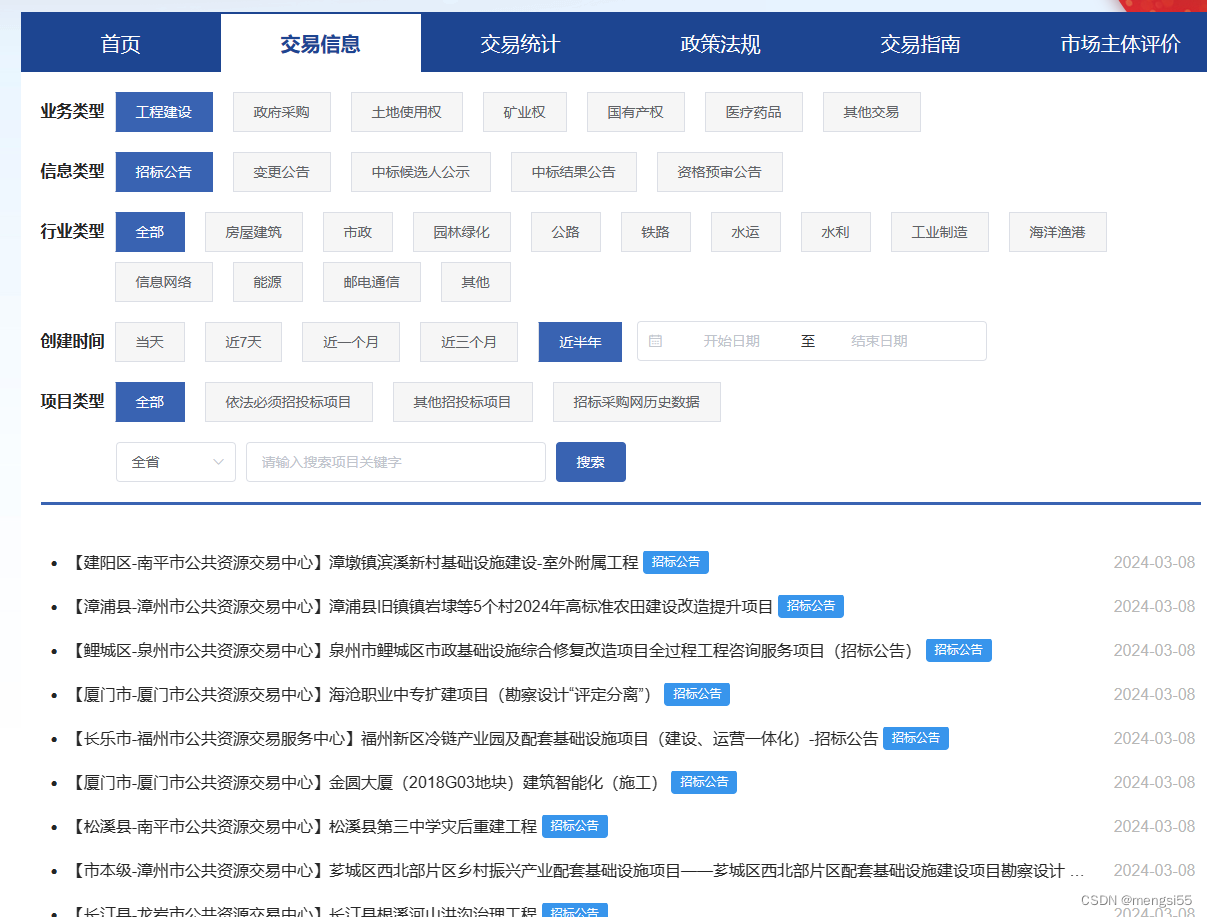Select the 水利 industry type option
The height and width of the screenshot is (917, 1207).
835,231
